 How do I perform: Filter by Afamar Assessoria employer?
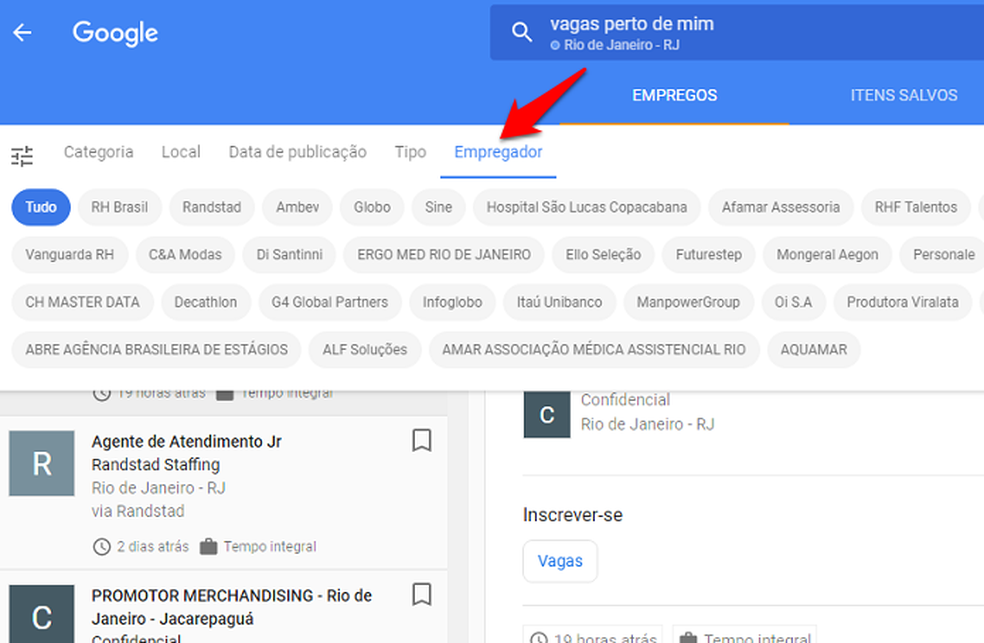click(x=781, y=207)
